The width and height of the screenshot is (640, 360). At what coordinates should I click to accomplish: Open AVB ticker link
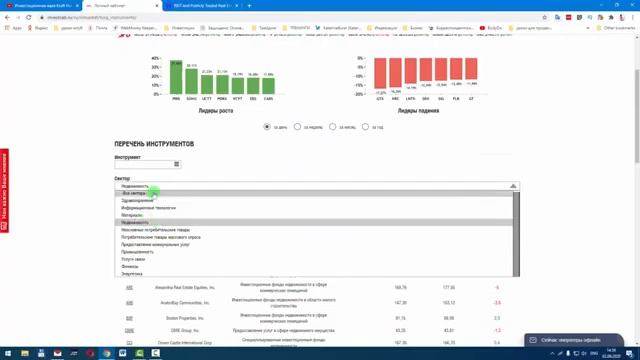point(129,303)
